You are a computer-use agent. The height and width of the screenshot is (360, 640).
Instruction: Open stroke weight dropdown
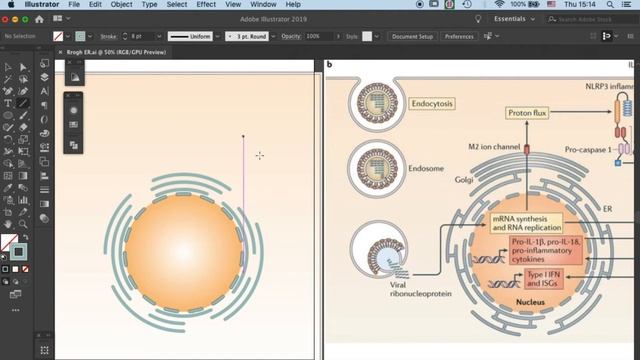pyautogui.click(x=159, y=36)
